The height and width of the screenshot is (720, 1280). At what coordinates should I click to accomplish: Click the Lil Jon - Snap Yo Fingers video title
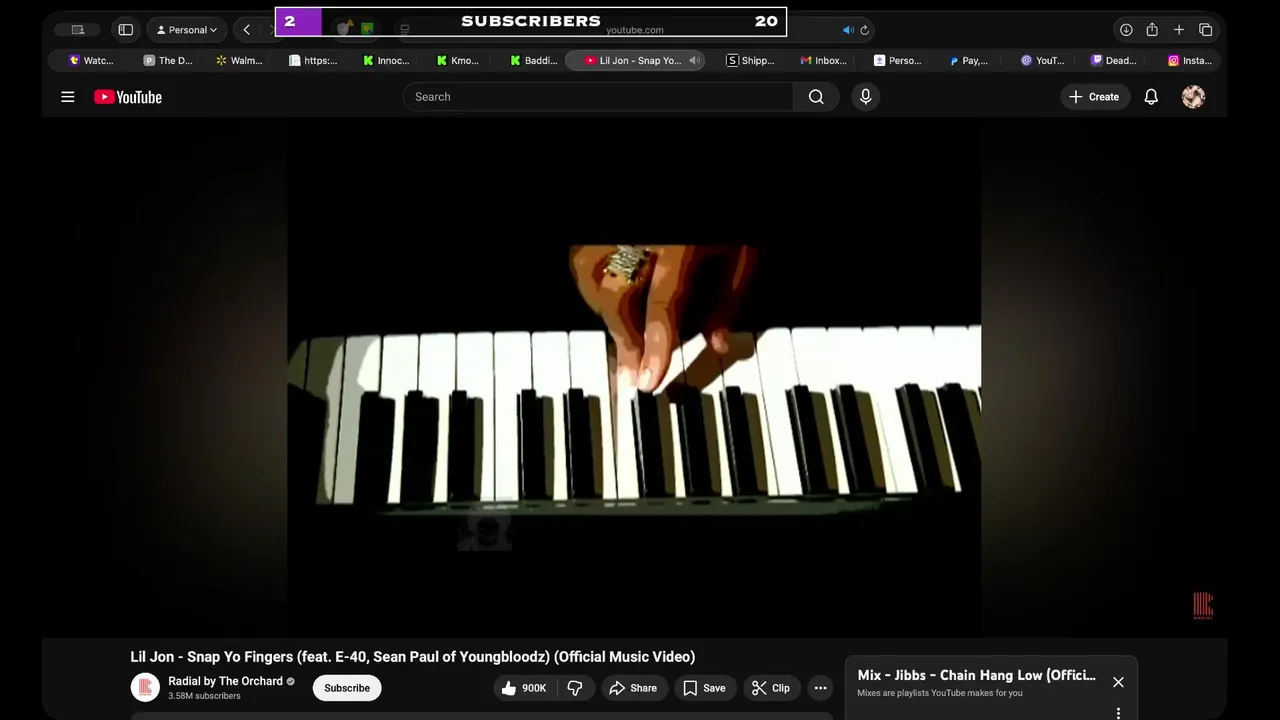pyautogui.click(x=412, y=657)
